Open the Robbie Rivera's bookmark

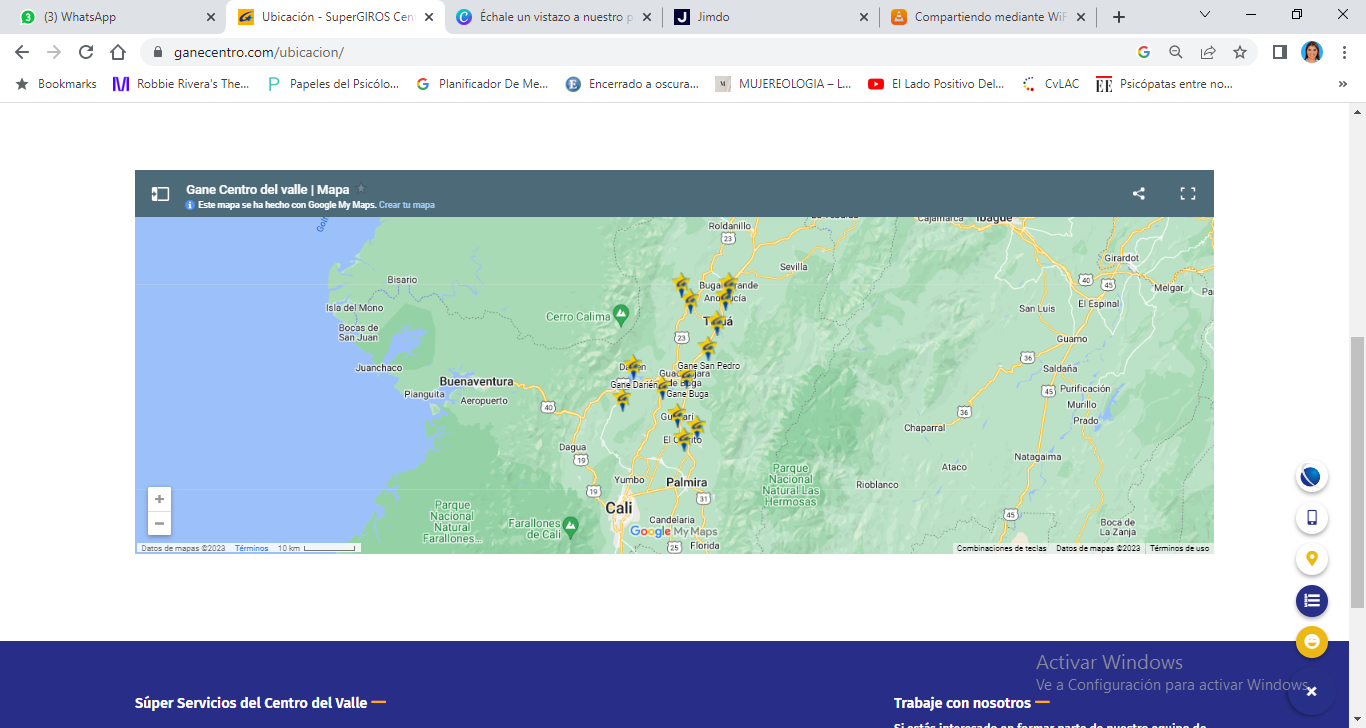point(181,84)
